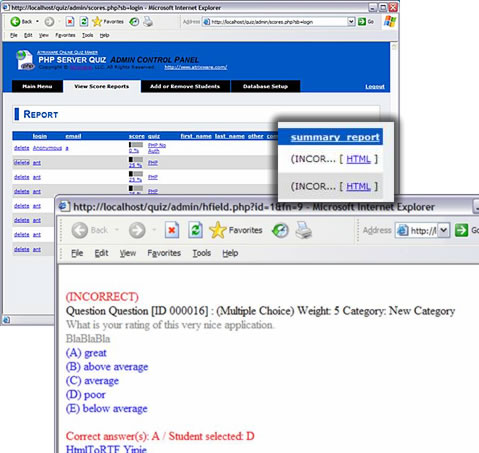Open File menu in scores.php window

point(14,35)
